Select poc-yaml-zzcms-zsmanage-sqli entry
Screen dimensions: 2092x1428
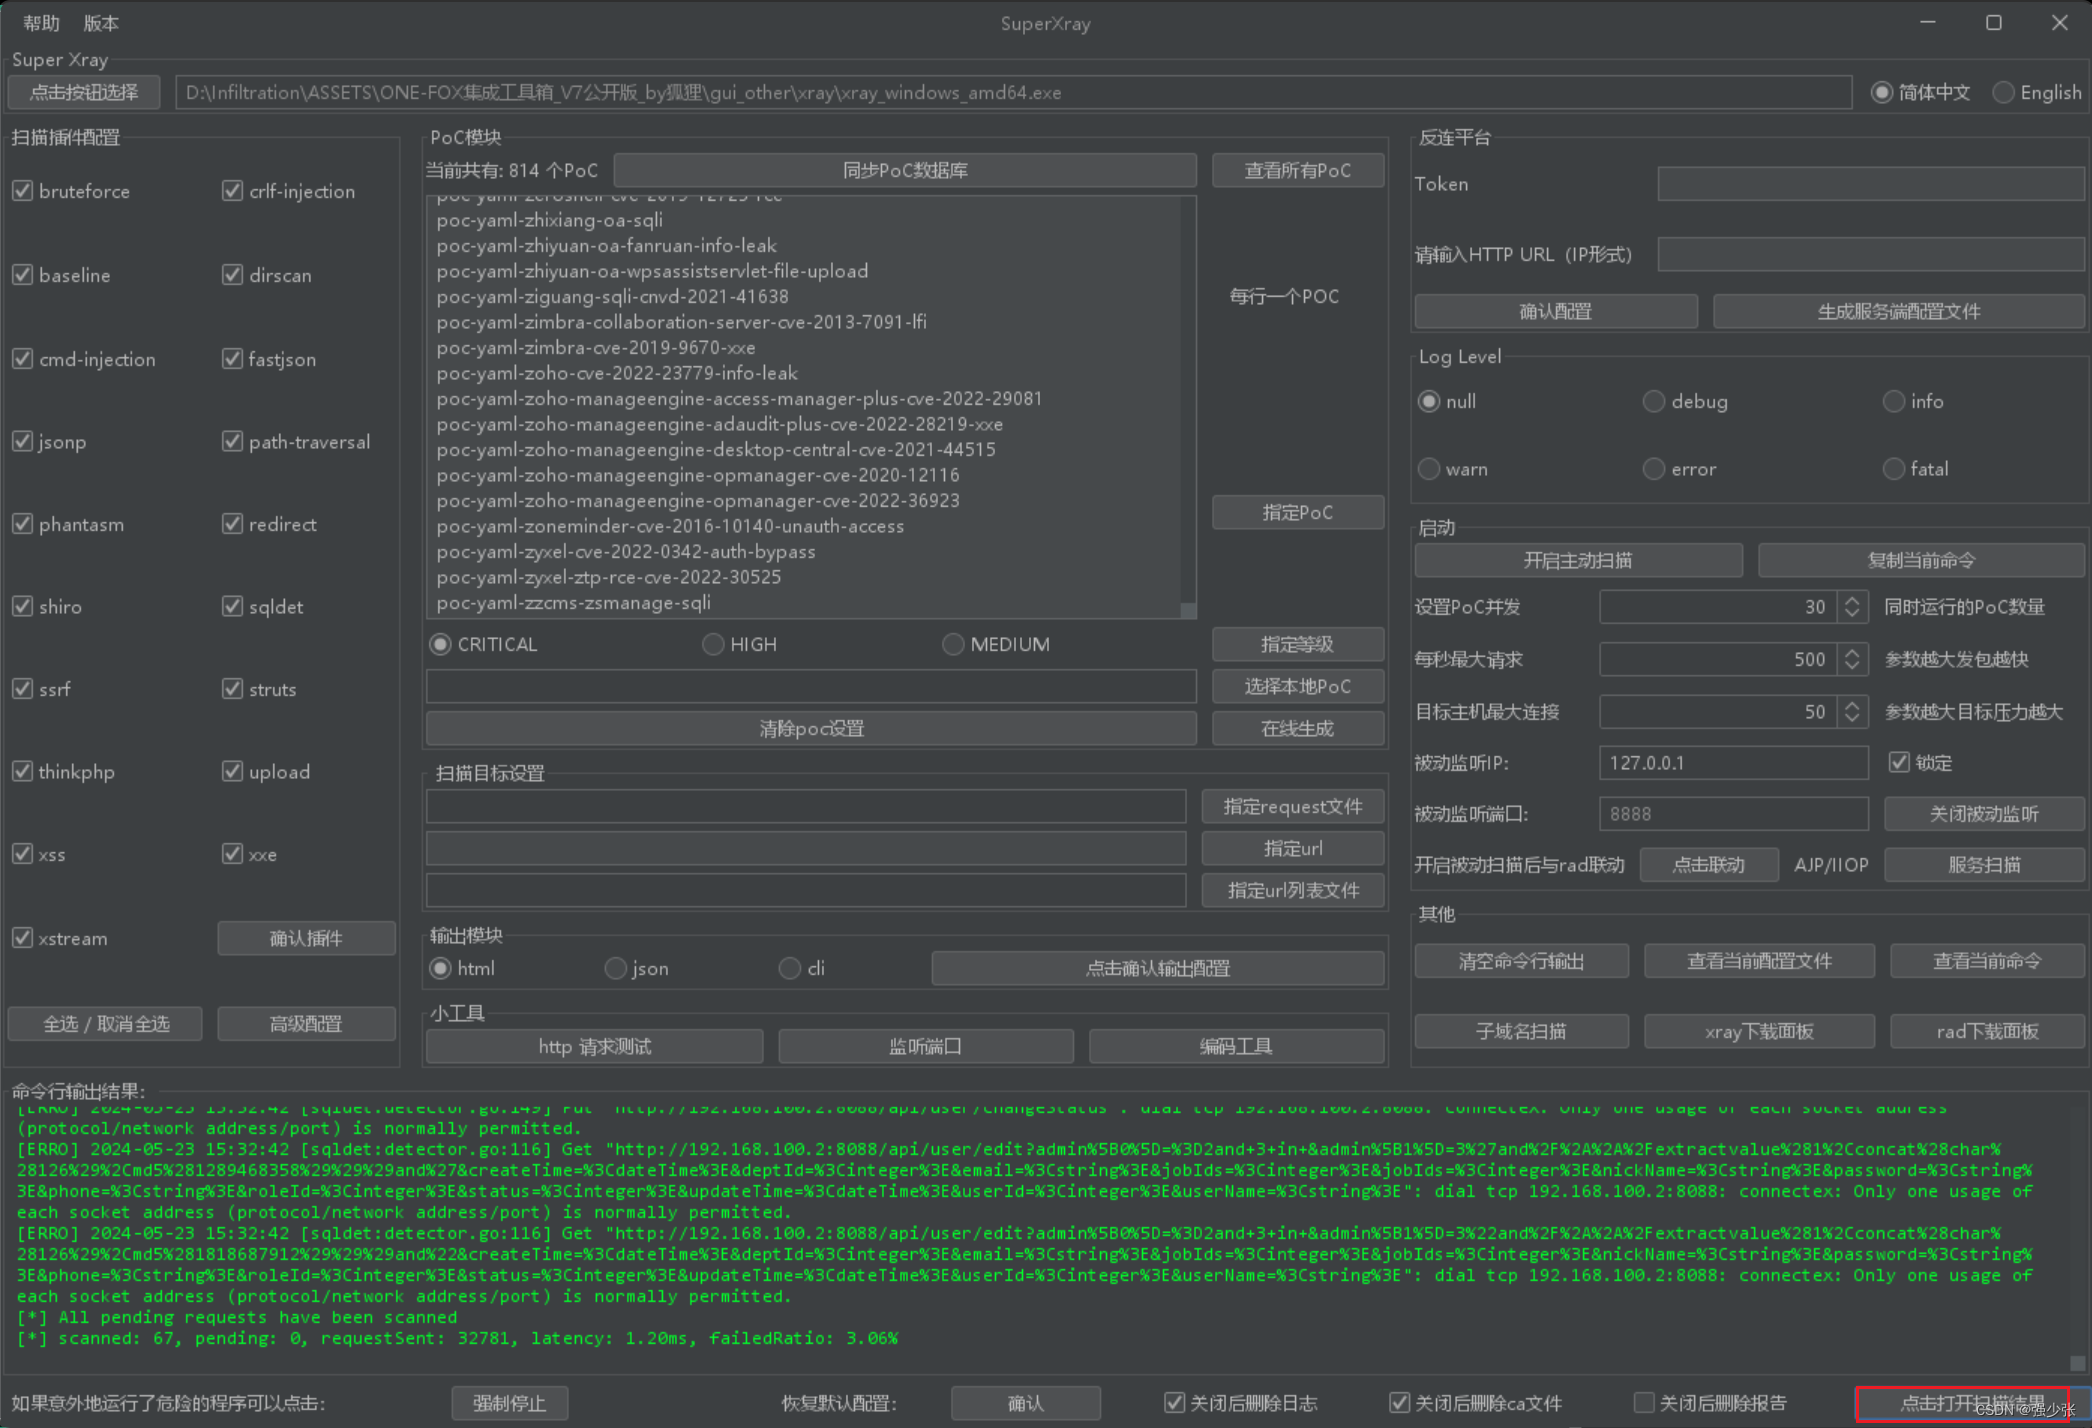(x=573, y=603)
